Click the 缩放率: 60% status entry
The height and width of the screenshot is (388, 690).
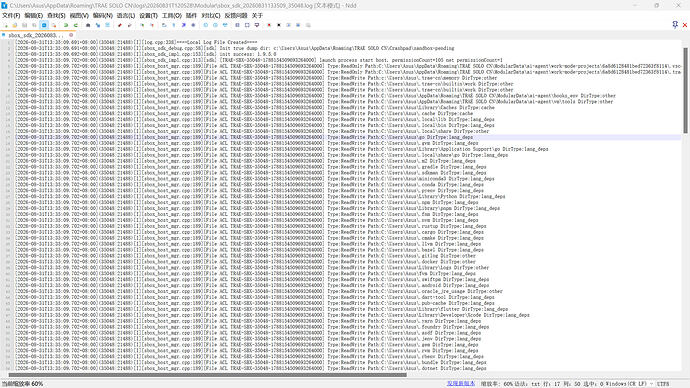pos(497,384)
